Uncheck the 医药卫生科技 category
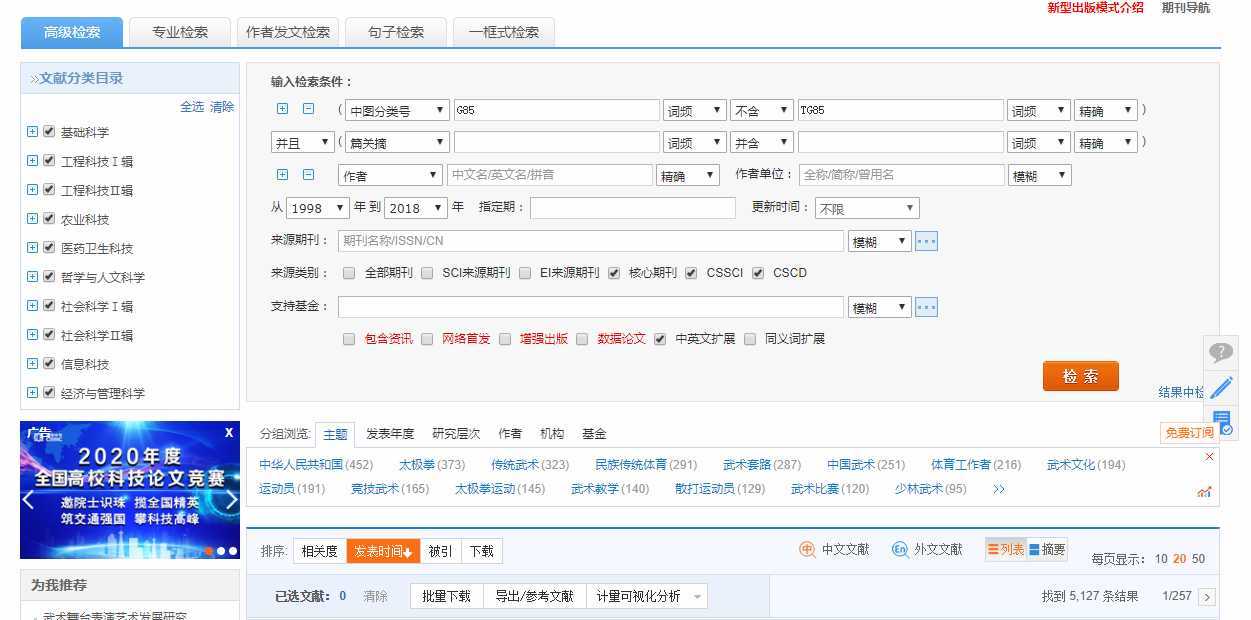 49,247
